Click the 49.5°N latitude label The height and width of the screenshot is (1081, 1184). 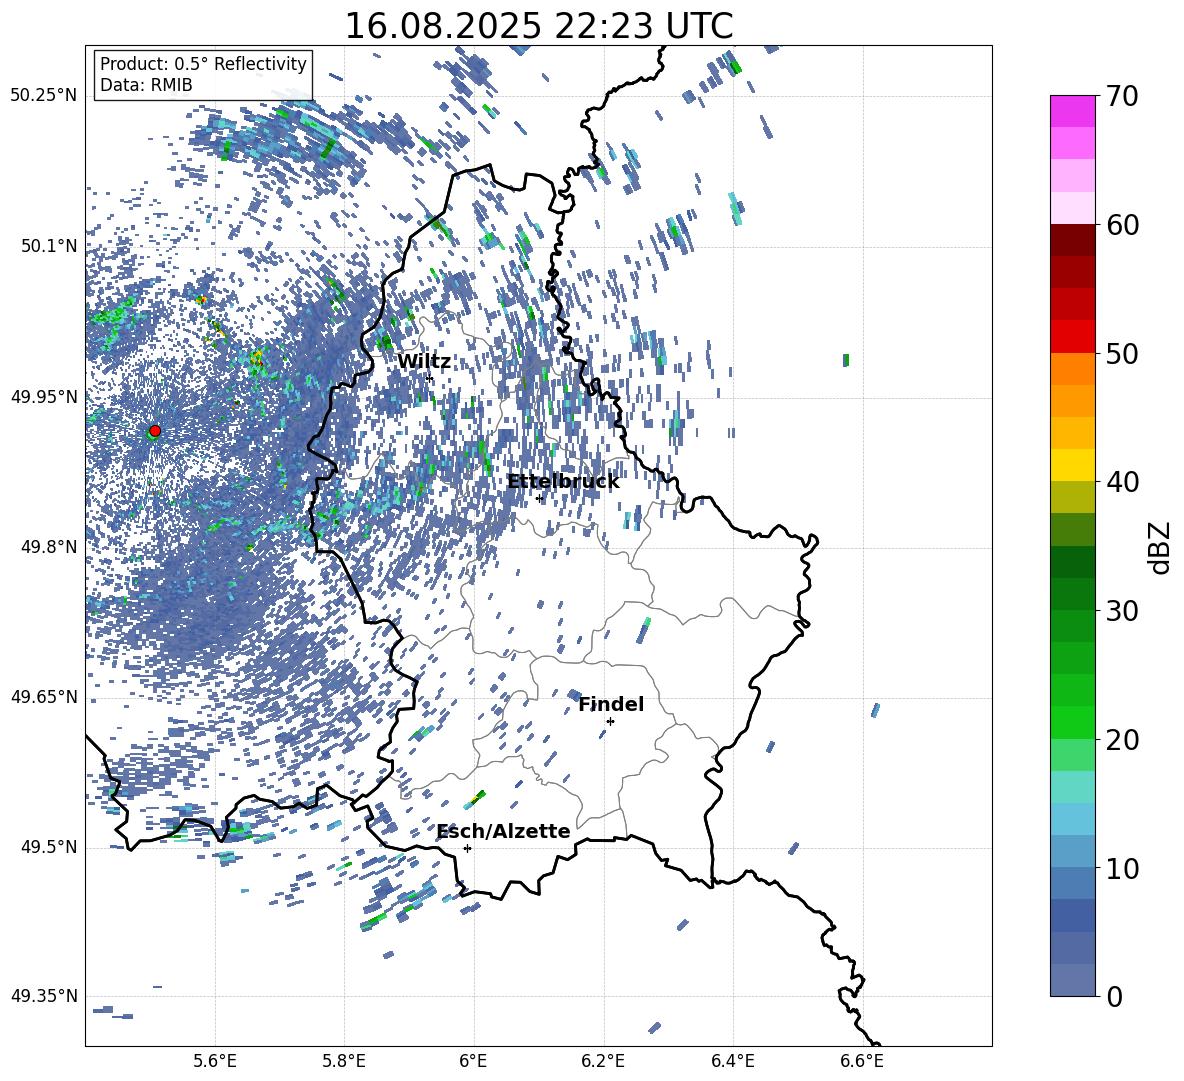(x=48, y=847)
